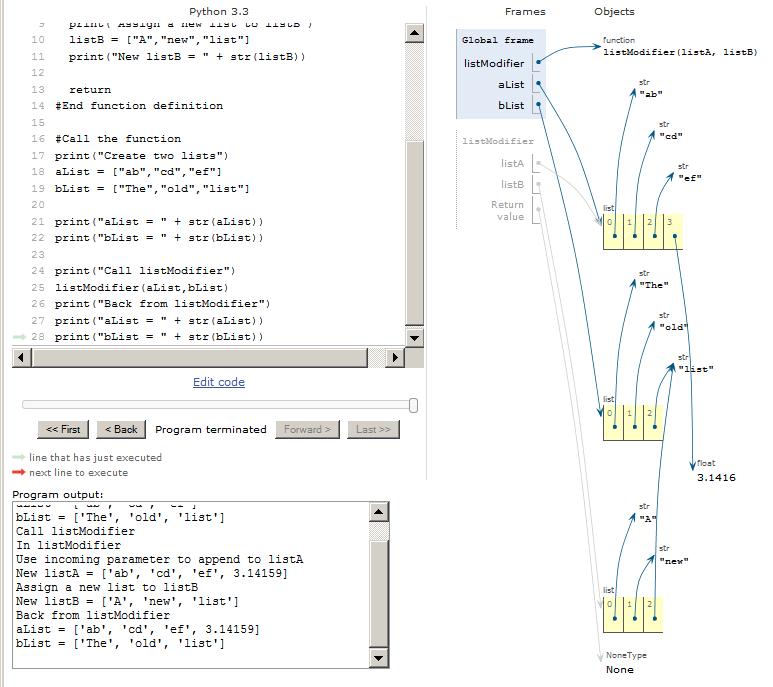Click the disabled Forward > button
This screenshot has height=687, width=773.
[307, 429]
